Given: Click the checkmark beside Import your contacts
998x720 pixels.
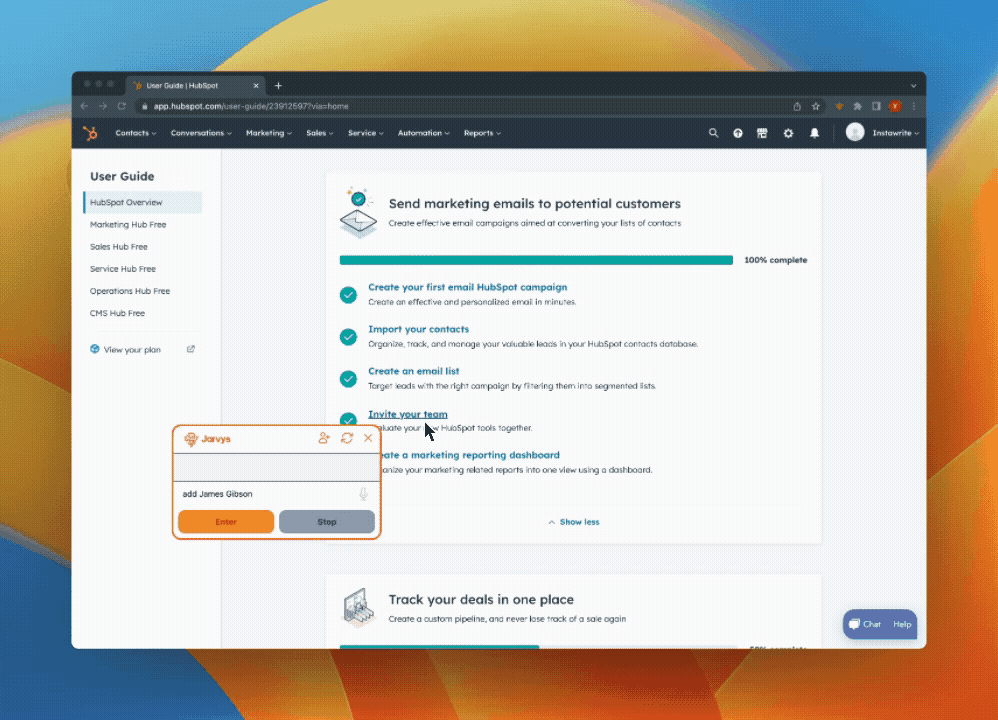Looking at the screenshot, I should tap(348, 337).
